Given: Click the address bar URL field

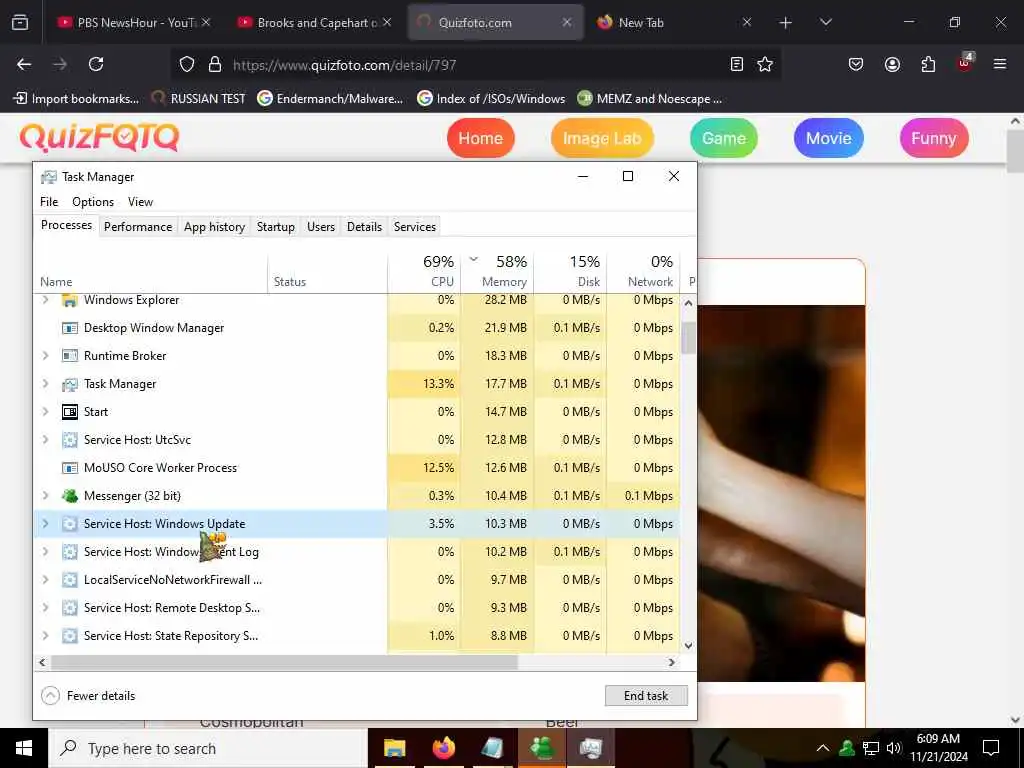Looking at the screenshot, I should 477,65.
